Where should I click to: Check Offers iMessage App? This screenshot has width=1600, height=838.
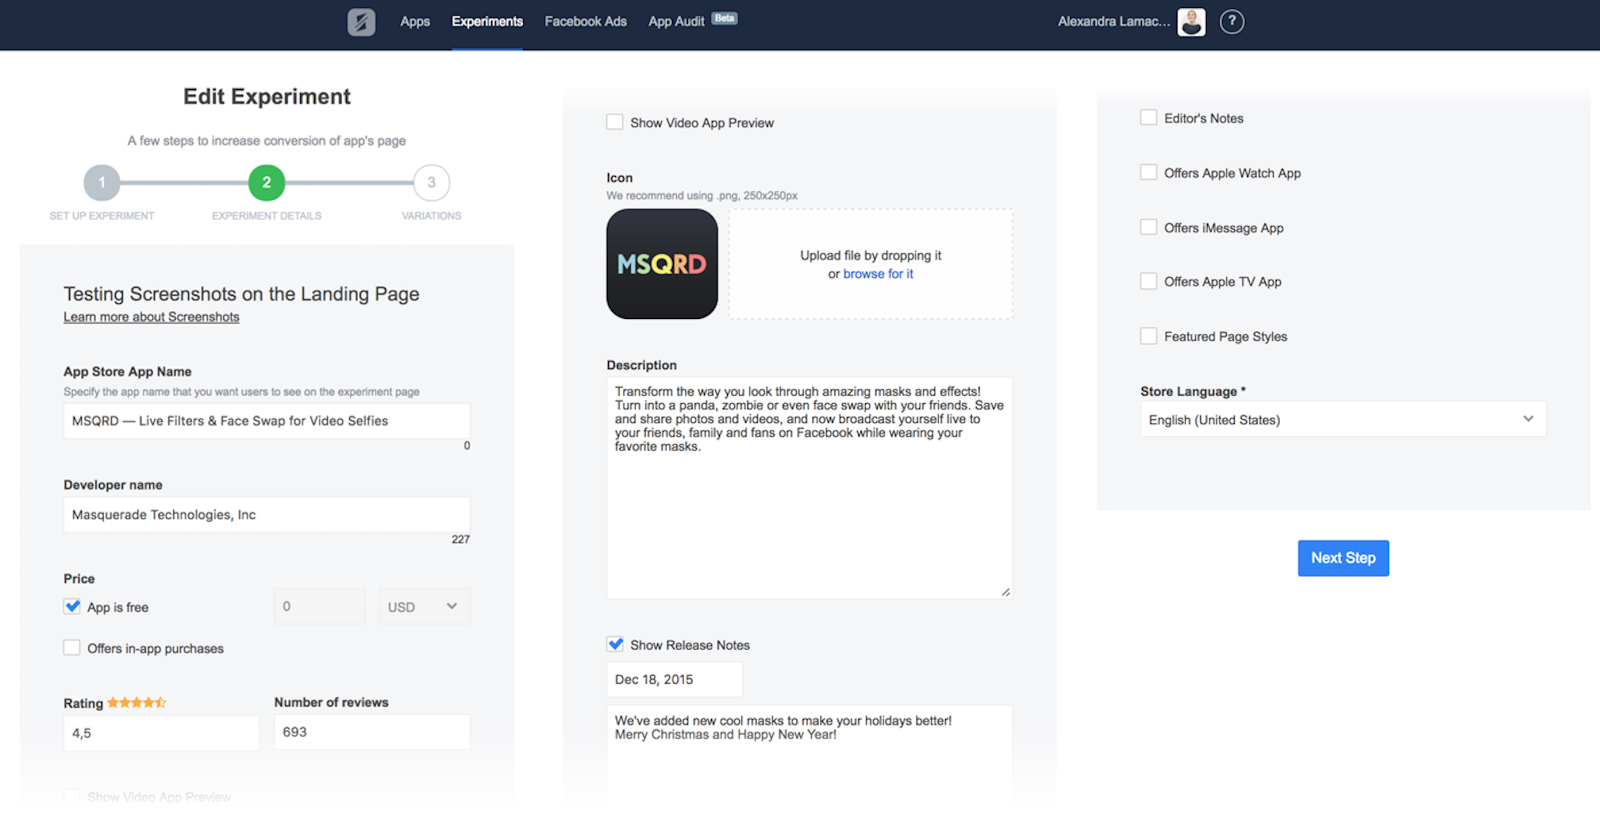(x=1149, y=228)
